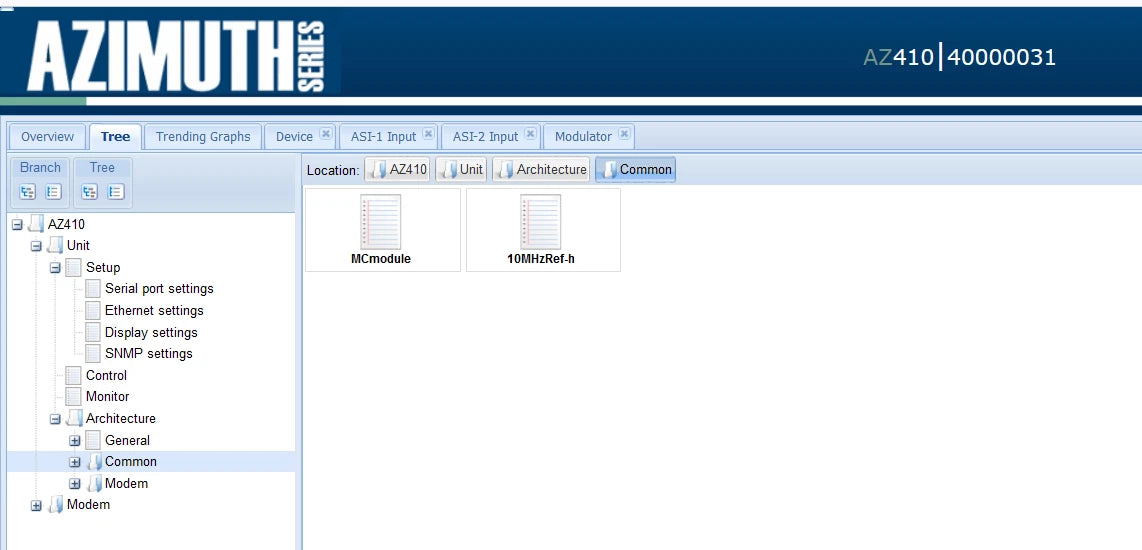Click the Serial port settings page icon
Screen dimensions: 1142x550
pos(92,289)
